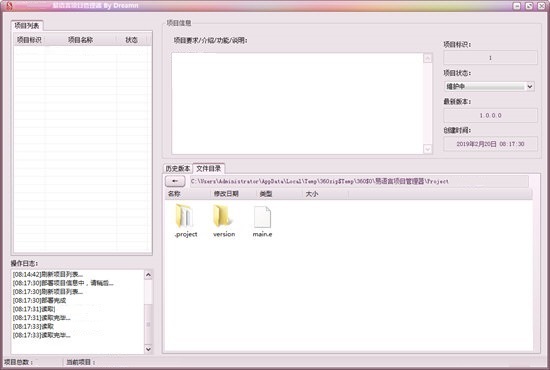Click into the 项目要求/介绍/功能/说明 text area
550x370 pixels.
pyautogui.click(x=297, y=103)
